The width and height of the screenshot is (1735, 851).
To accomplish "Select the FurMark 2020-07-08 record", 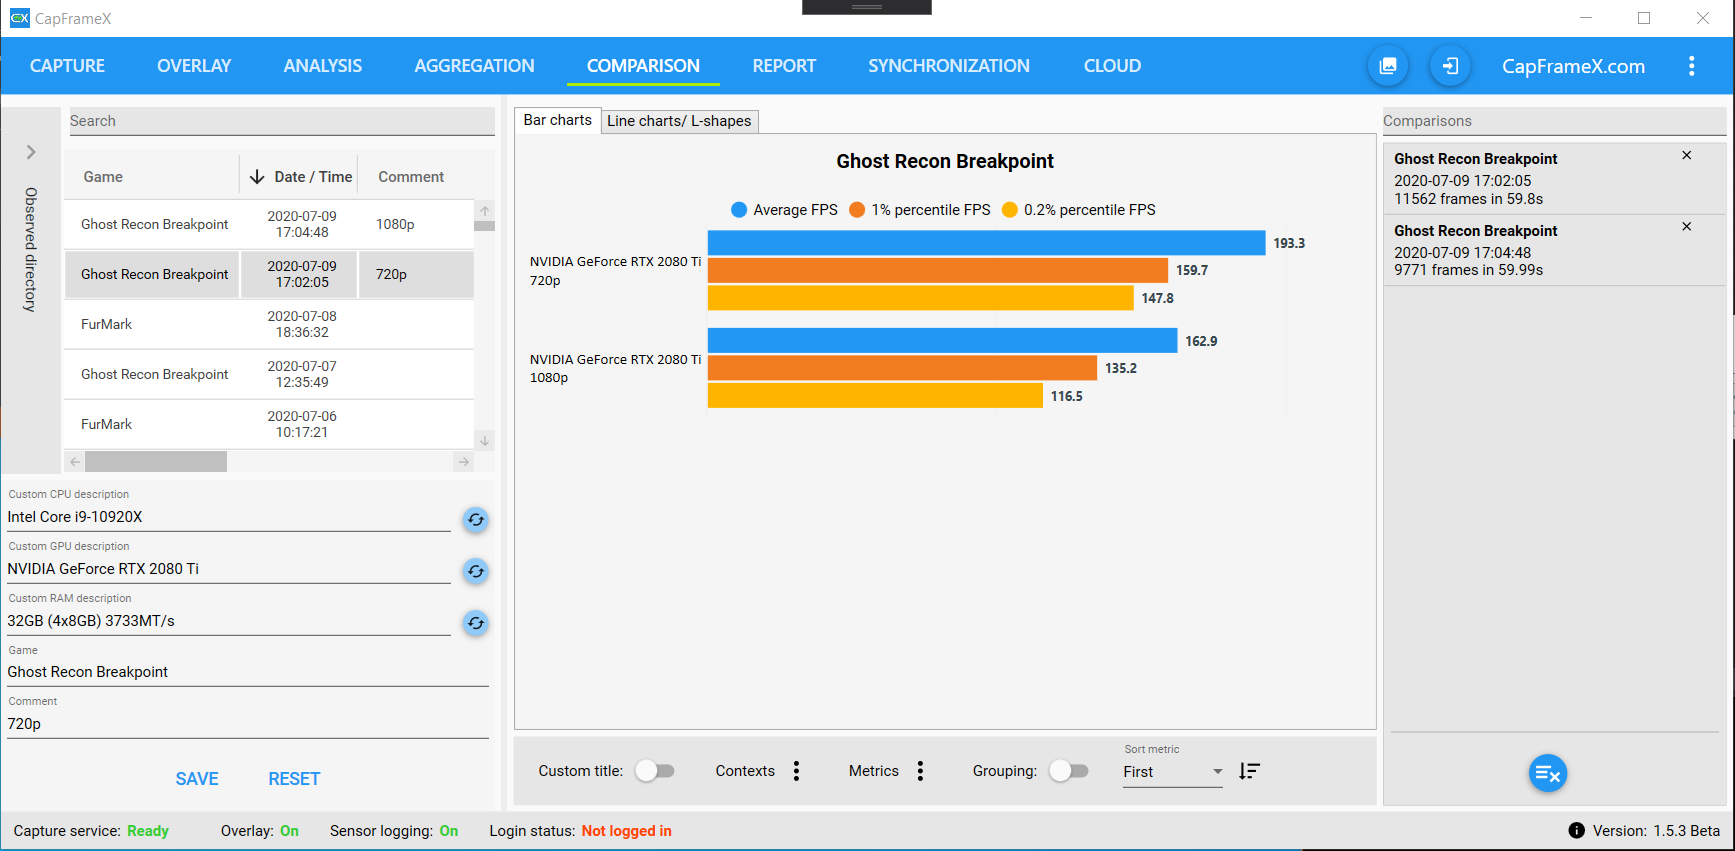I will coord(269,324).
